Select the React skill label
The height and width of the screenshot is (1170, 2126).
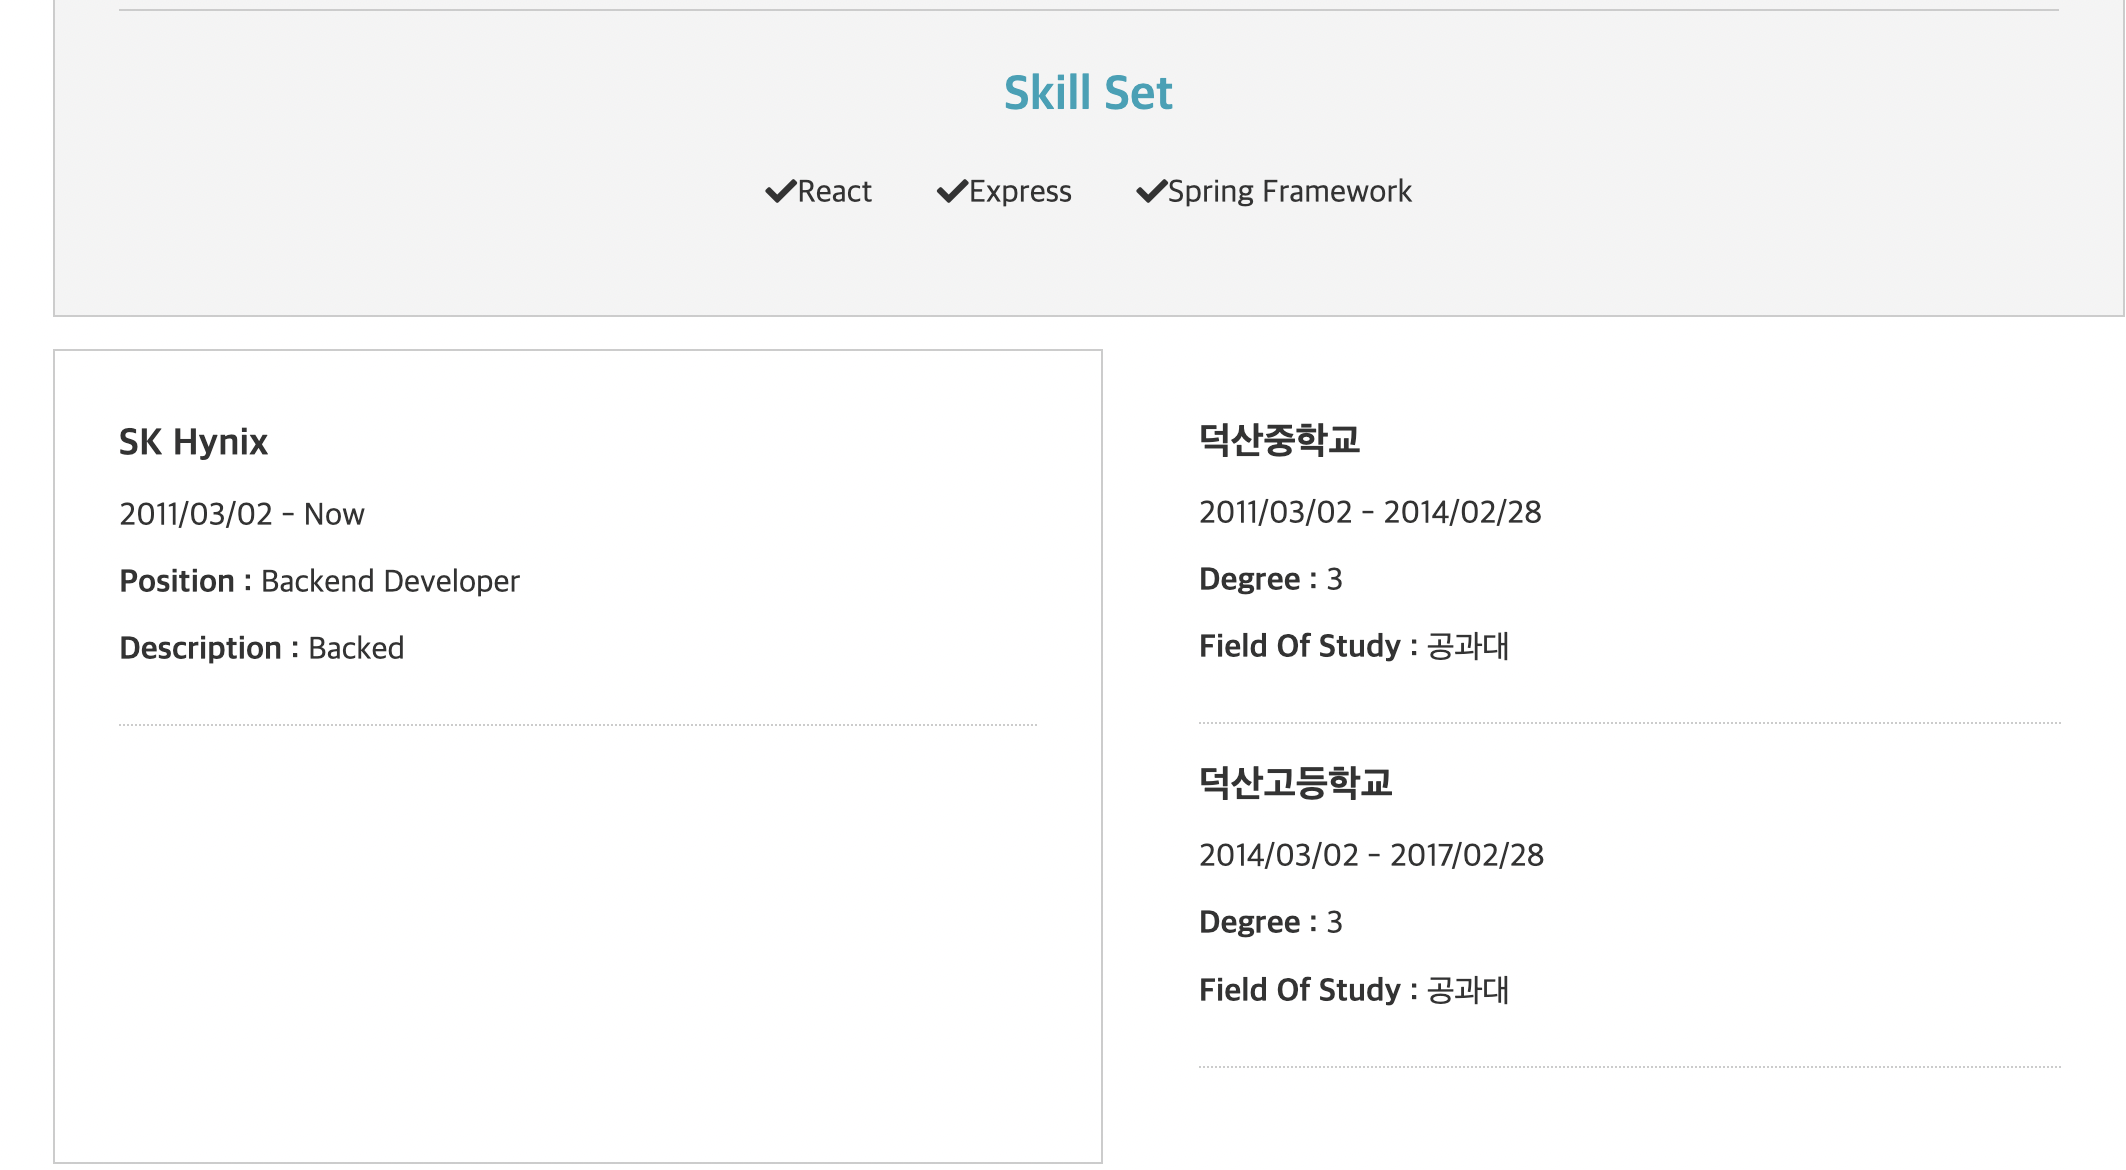point(834,191)
